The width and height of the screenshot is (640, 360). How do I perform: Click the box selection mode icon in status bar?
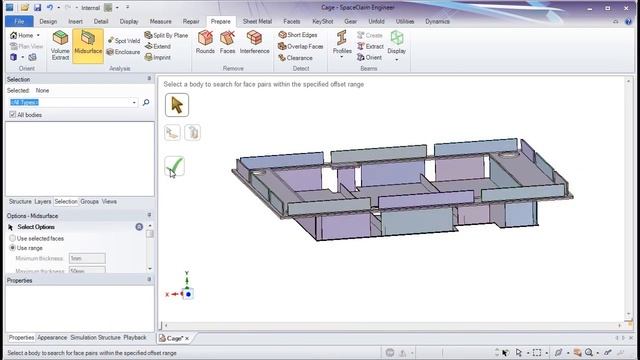coord(537,352)
